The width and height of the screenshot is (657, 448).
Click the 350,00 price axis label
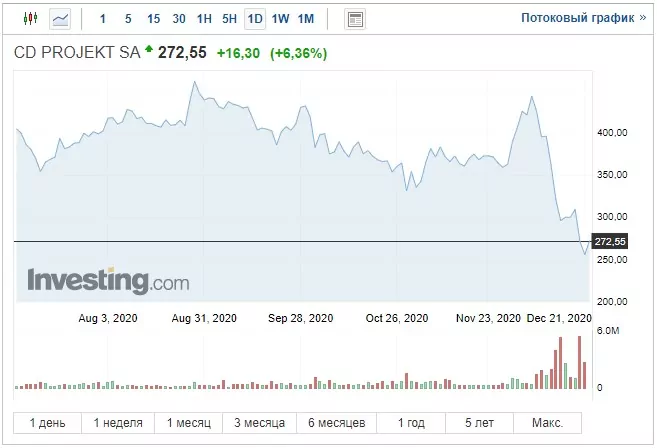pos(612,175)
